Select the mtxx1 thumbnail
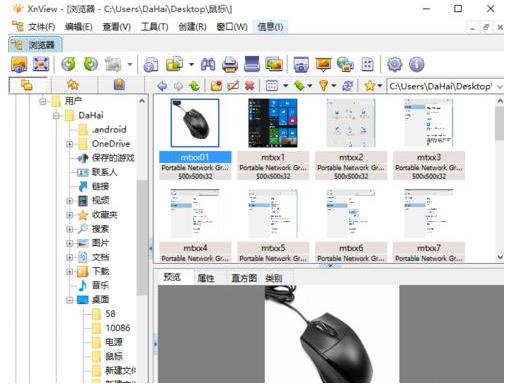This screenshot has height=384, width=508. (273, 139)
